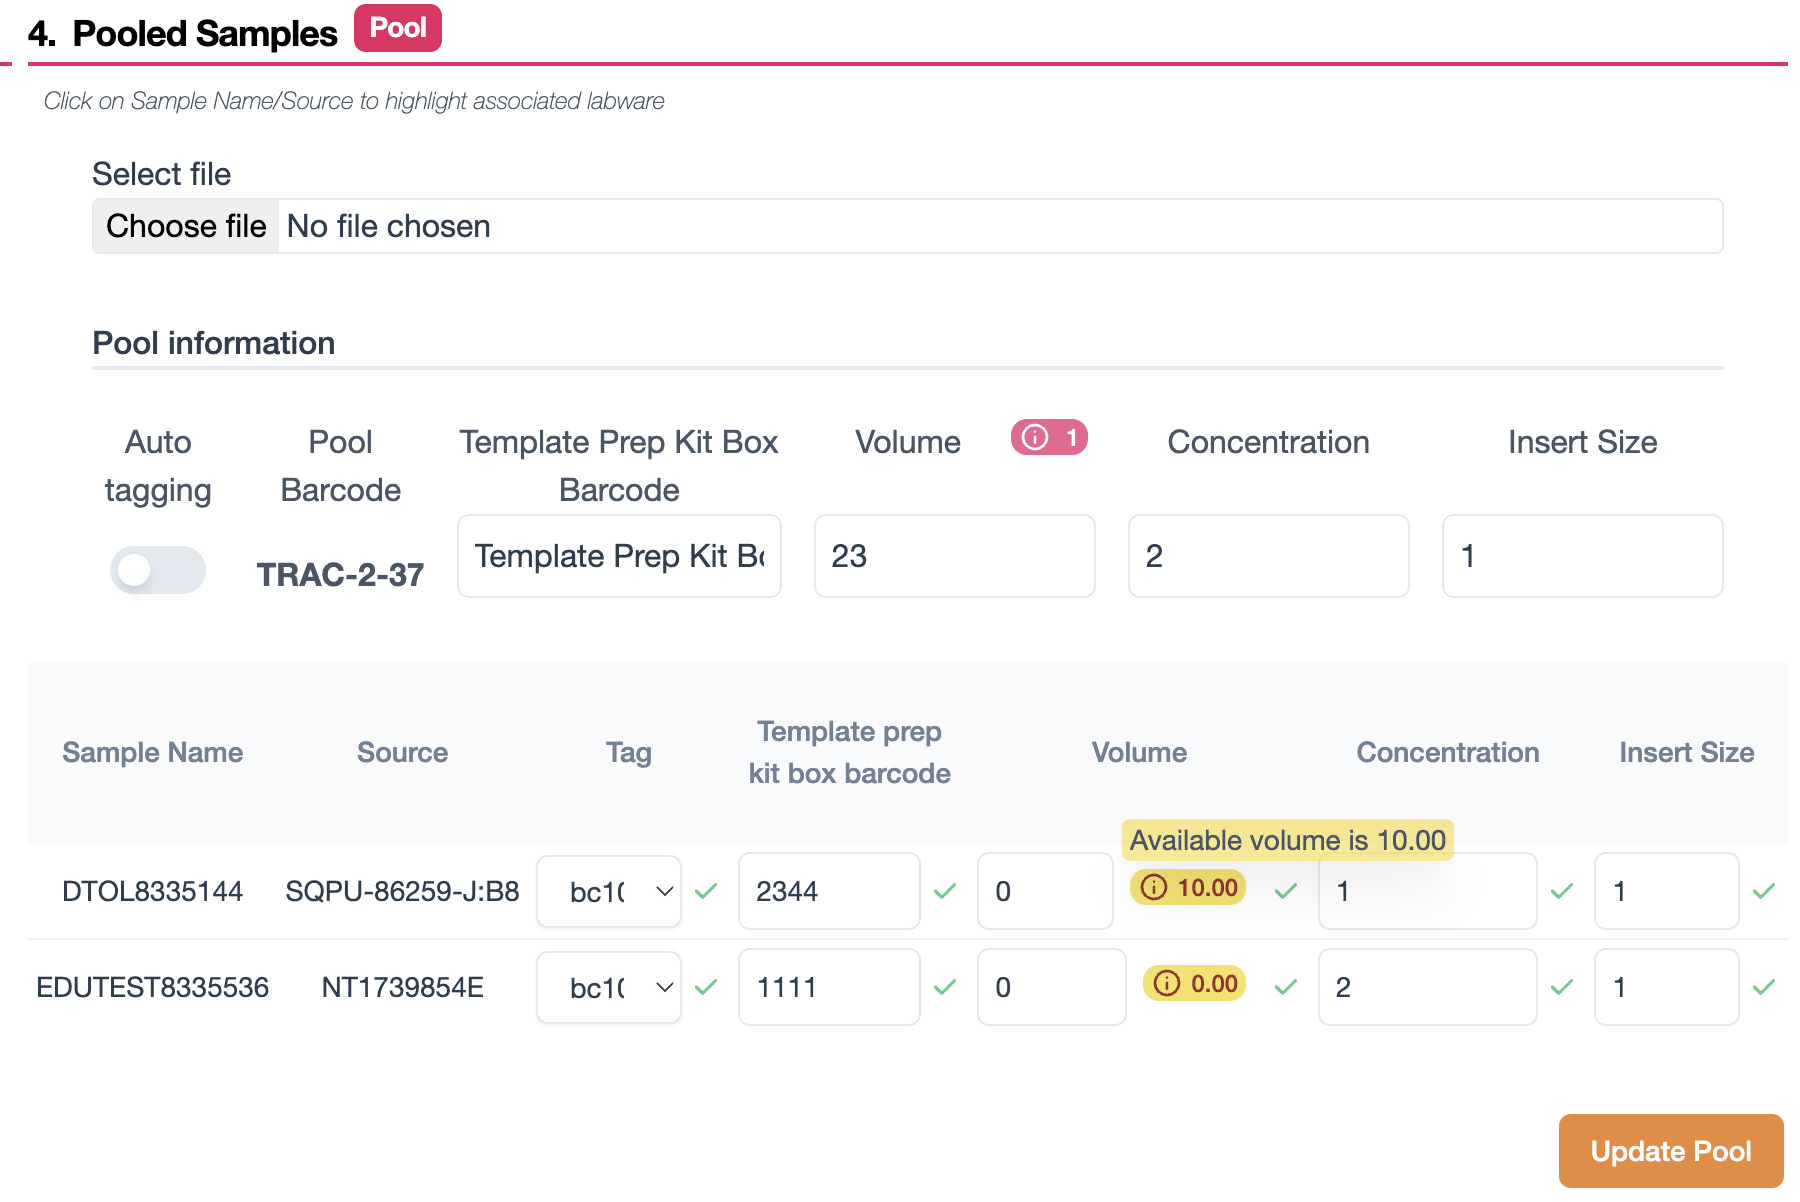Click the red Pool badge in heading
The image size is (1800, 1202).
[398, 28]
